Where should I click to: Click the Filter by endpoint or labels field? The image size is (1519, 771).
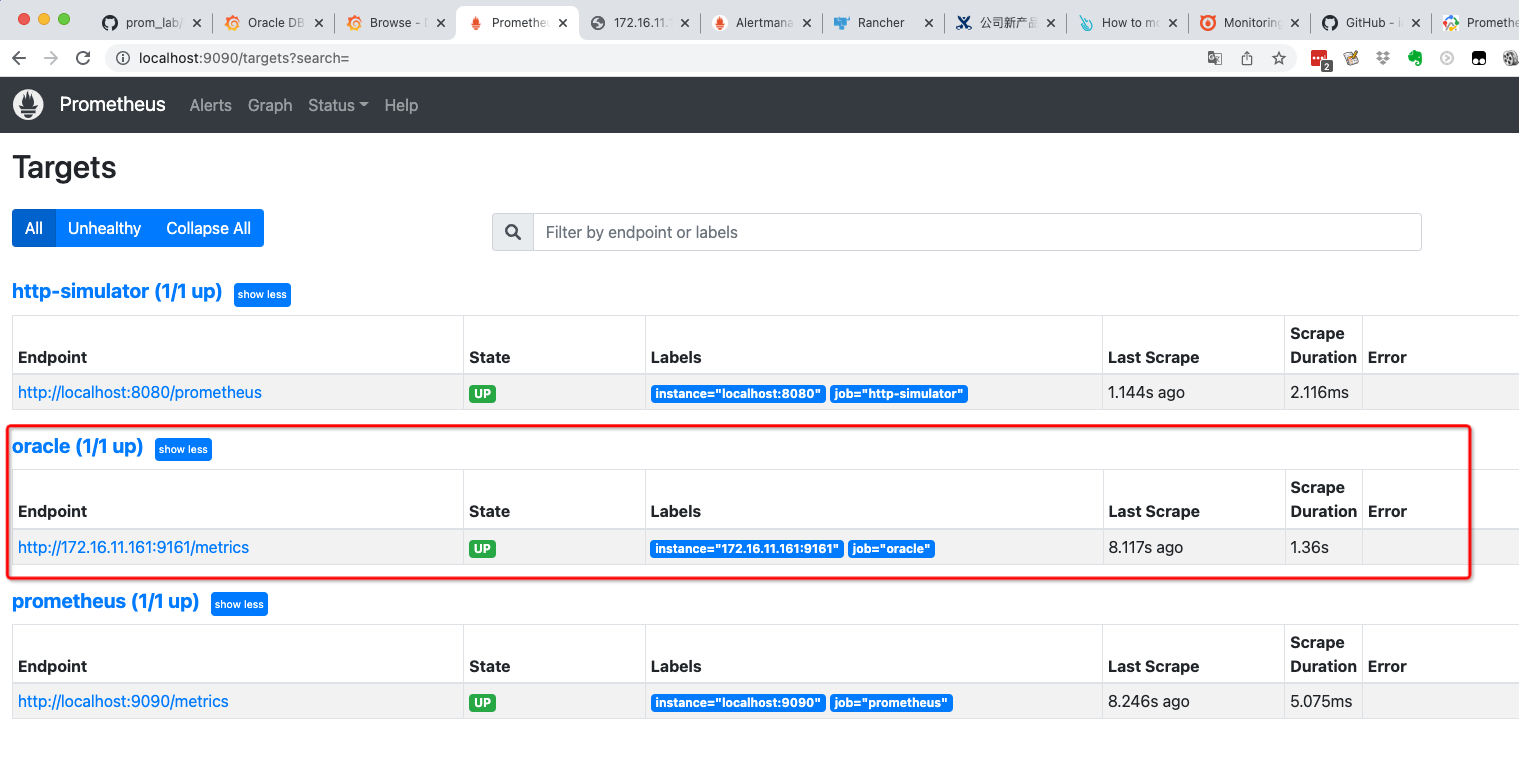(x=976, y=232)
